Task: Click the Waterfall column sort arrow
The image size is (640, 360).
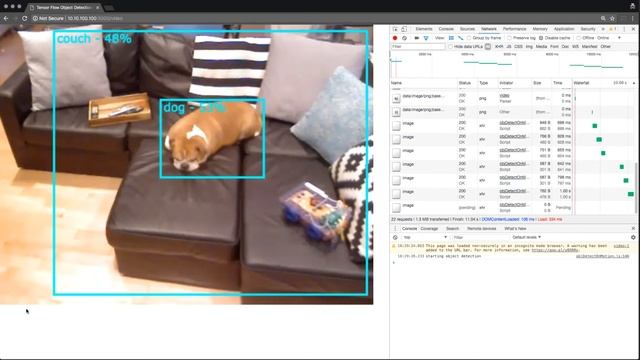Action: pyautogui.click(x=634, y=83)
